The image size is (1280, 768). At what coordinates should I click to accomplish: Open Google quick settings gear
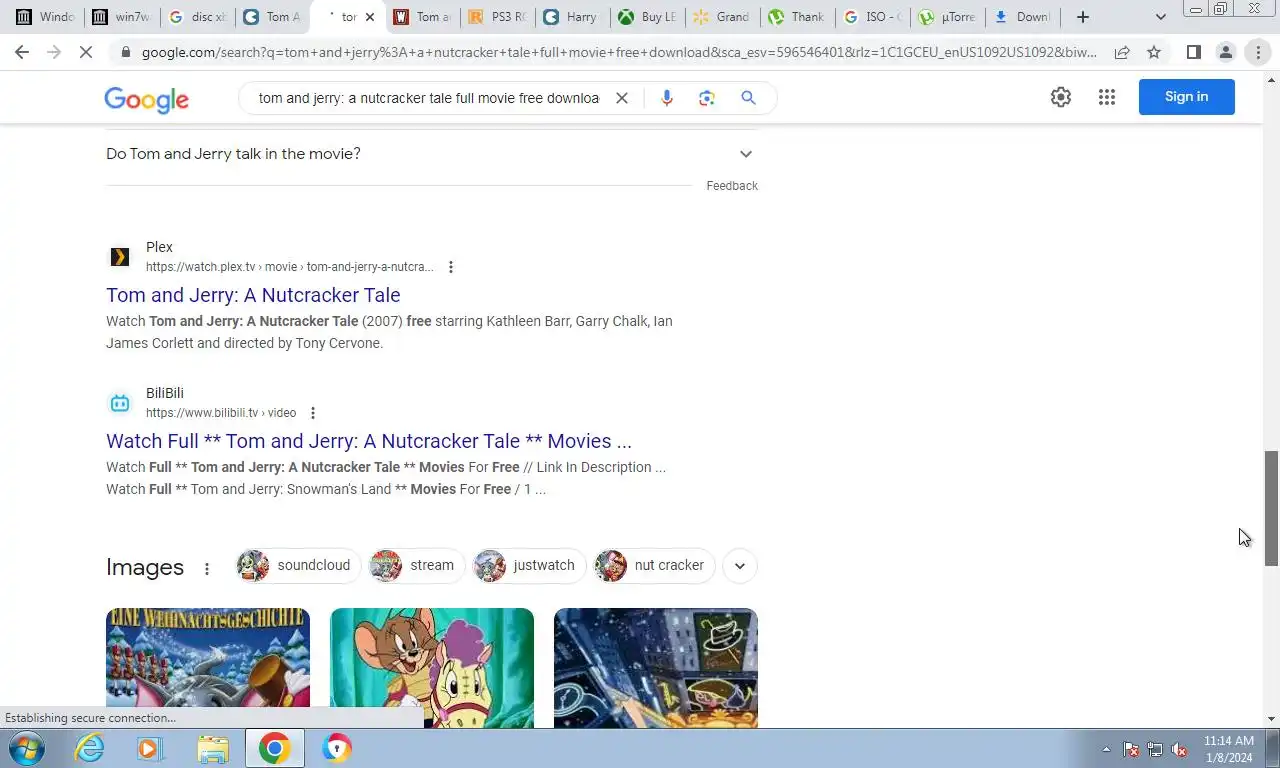tap(1061, 97)
